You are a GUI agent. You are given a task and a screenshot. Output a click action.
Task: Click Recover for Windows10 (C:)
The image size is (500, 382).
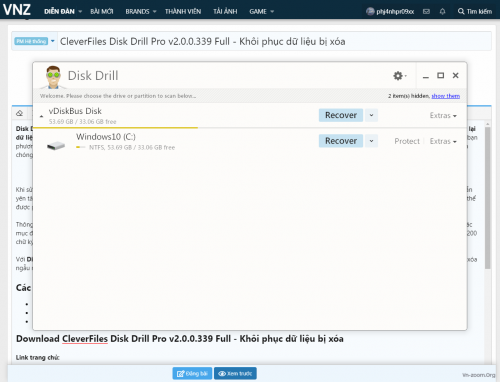tap(341, 141)
